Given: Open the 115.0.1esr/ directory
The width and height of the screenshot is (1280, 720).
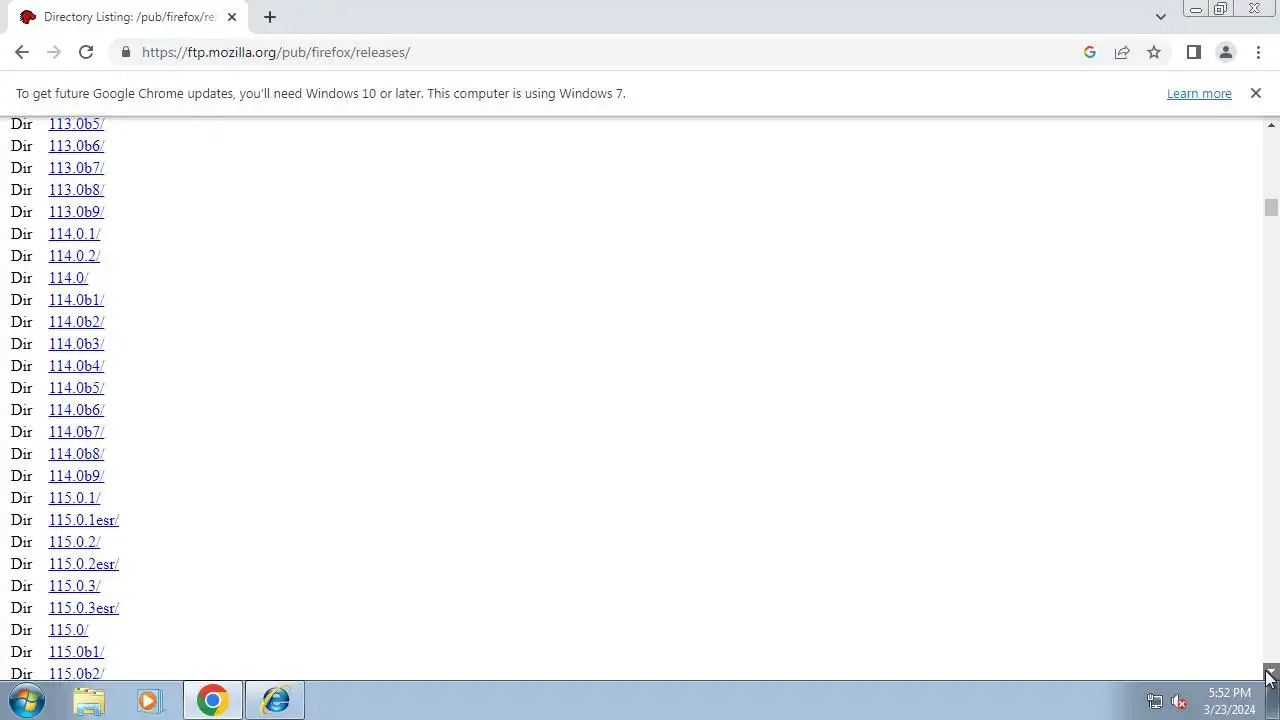Looking at the screenshot, I should pos(84,520).
